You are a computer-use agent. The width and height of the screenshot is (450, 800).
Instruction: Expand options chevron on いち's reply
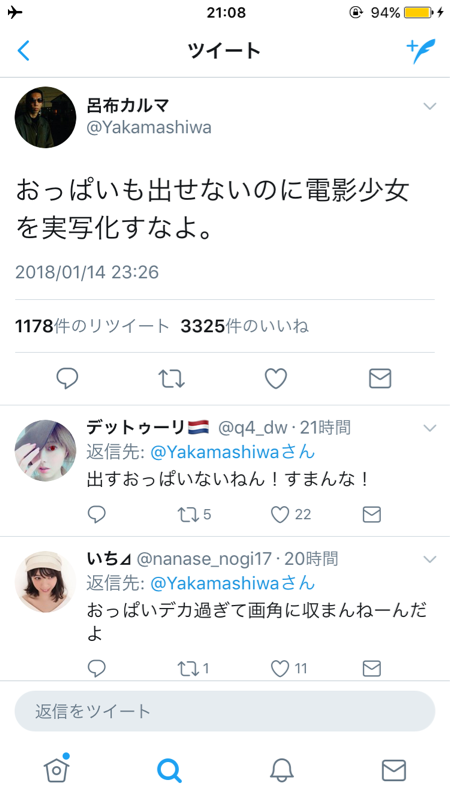click(x=430, y=560)
